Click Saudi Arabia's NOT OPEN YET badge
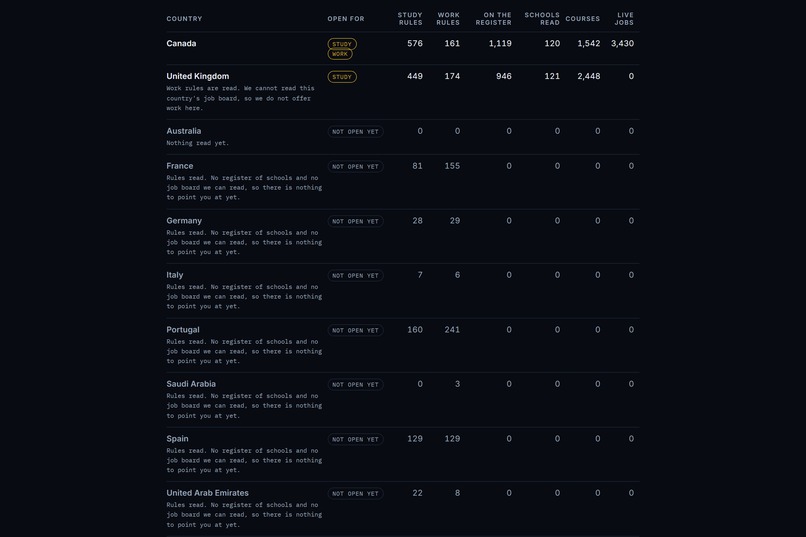The height and width of the screenshot is (537, 806). click(355, 385)
